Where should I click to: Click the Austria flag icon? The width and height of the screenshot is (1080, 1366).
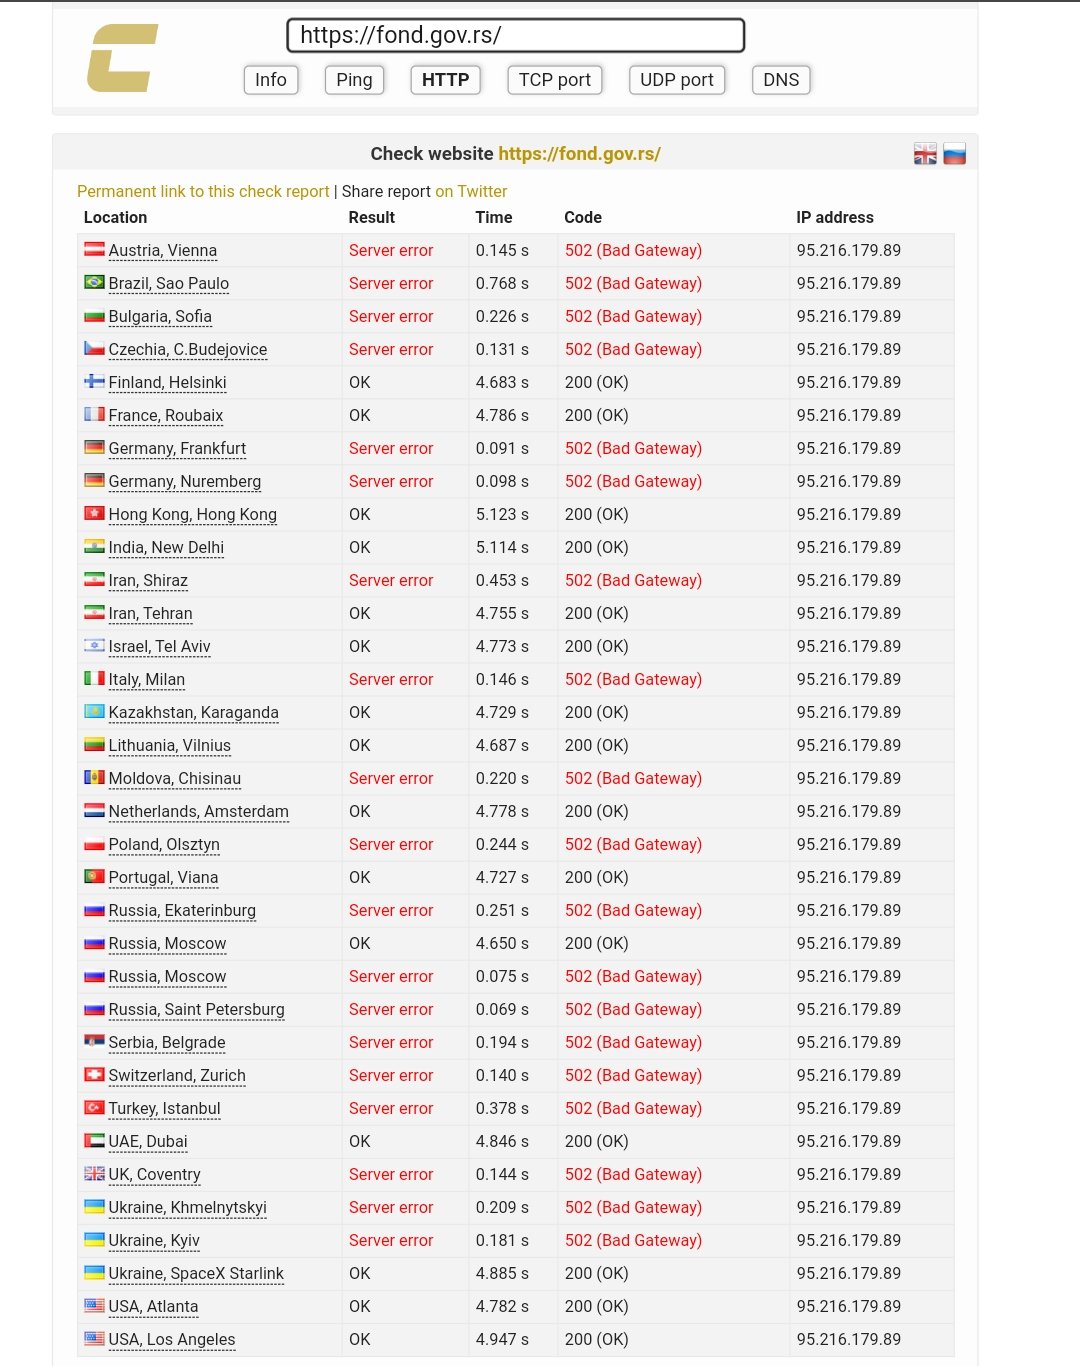(x=94, y=249)
